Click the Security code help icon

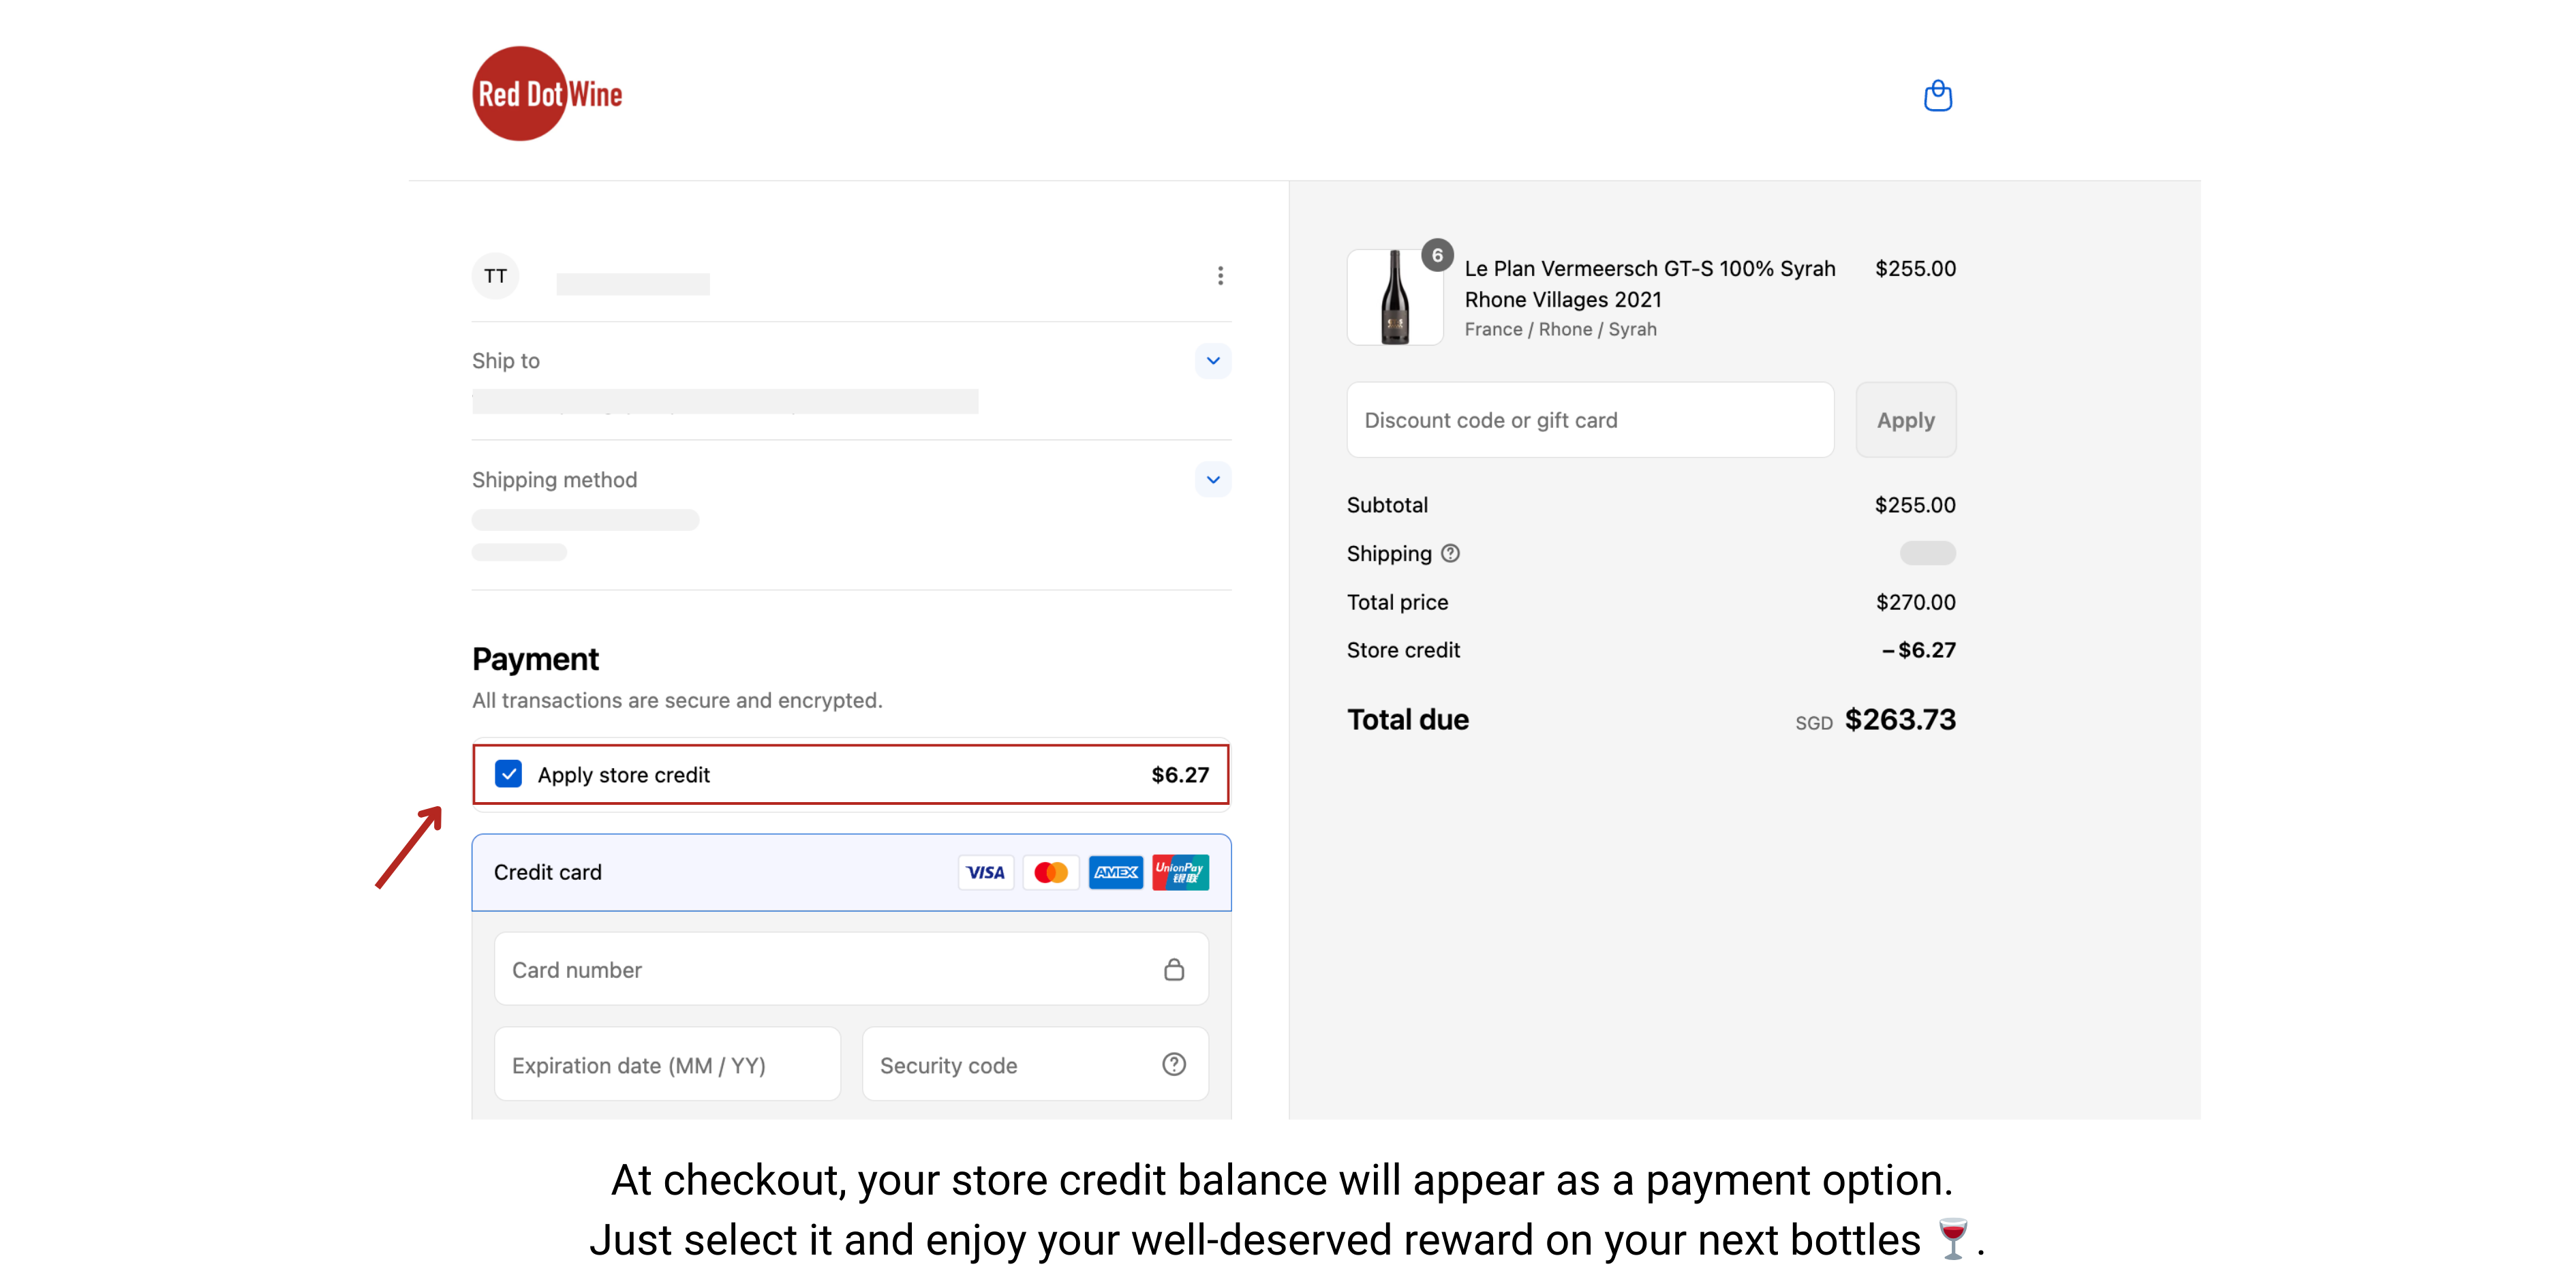[1173, 1065]
